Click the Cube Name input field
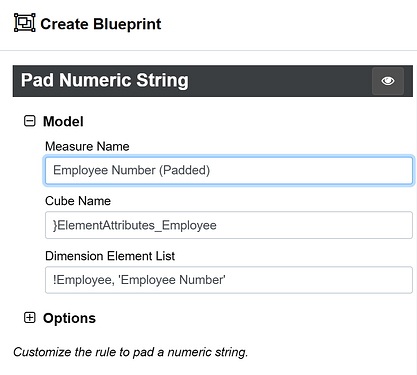 229,225
